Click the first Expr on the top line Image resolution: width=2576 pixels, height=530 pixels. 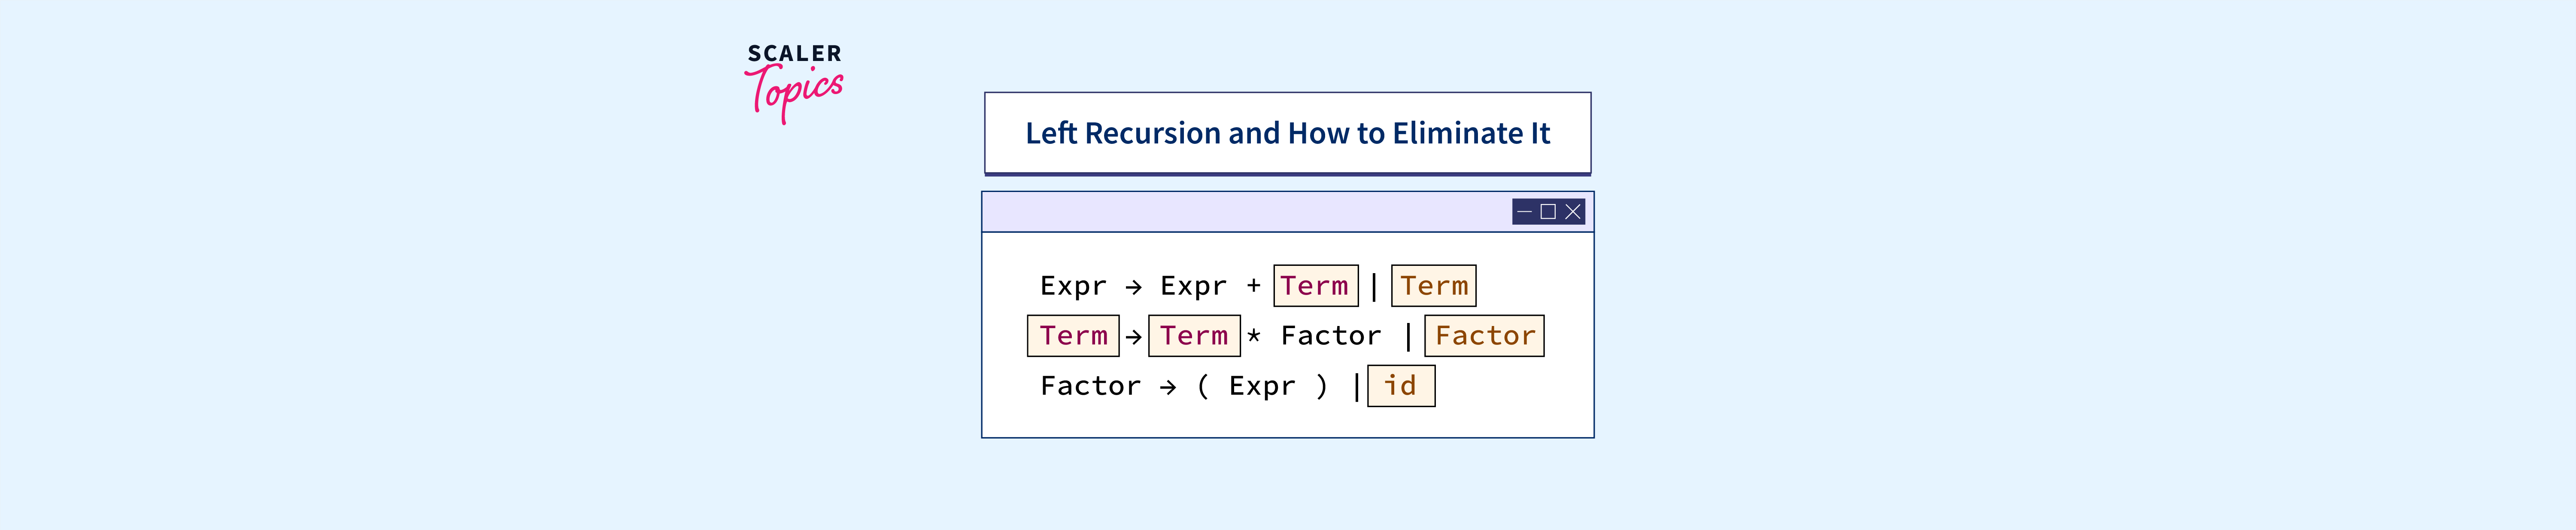1073,286
